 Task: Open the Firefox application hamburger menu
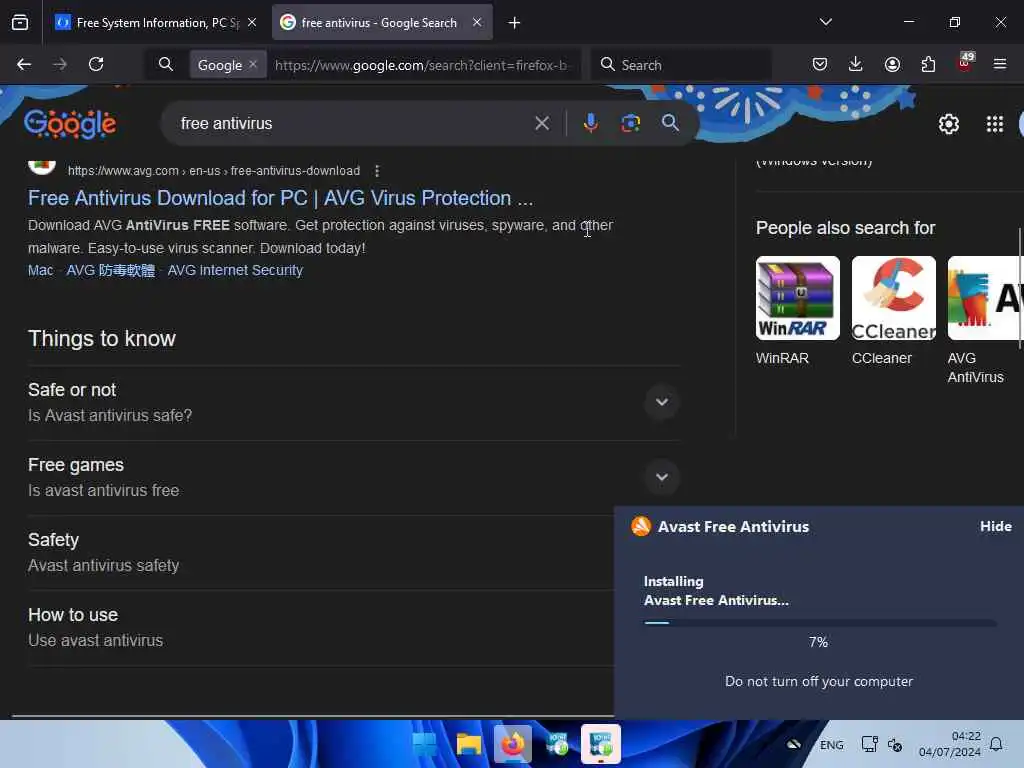(1000, 65)
